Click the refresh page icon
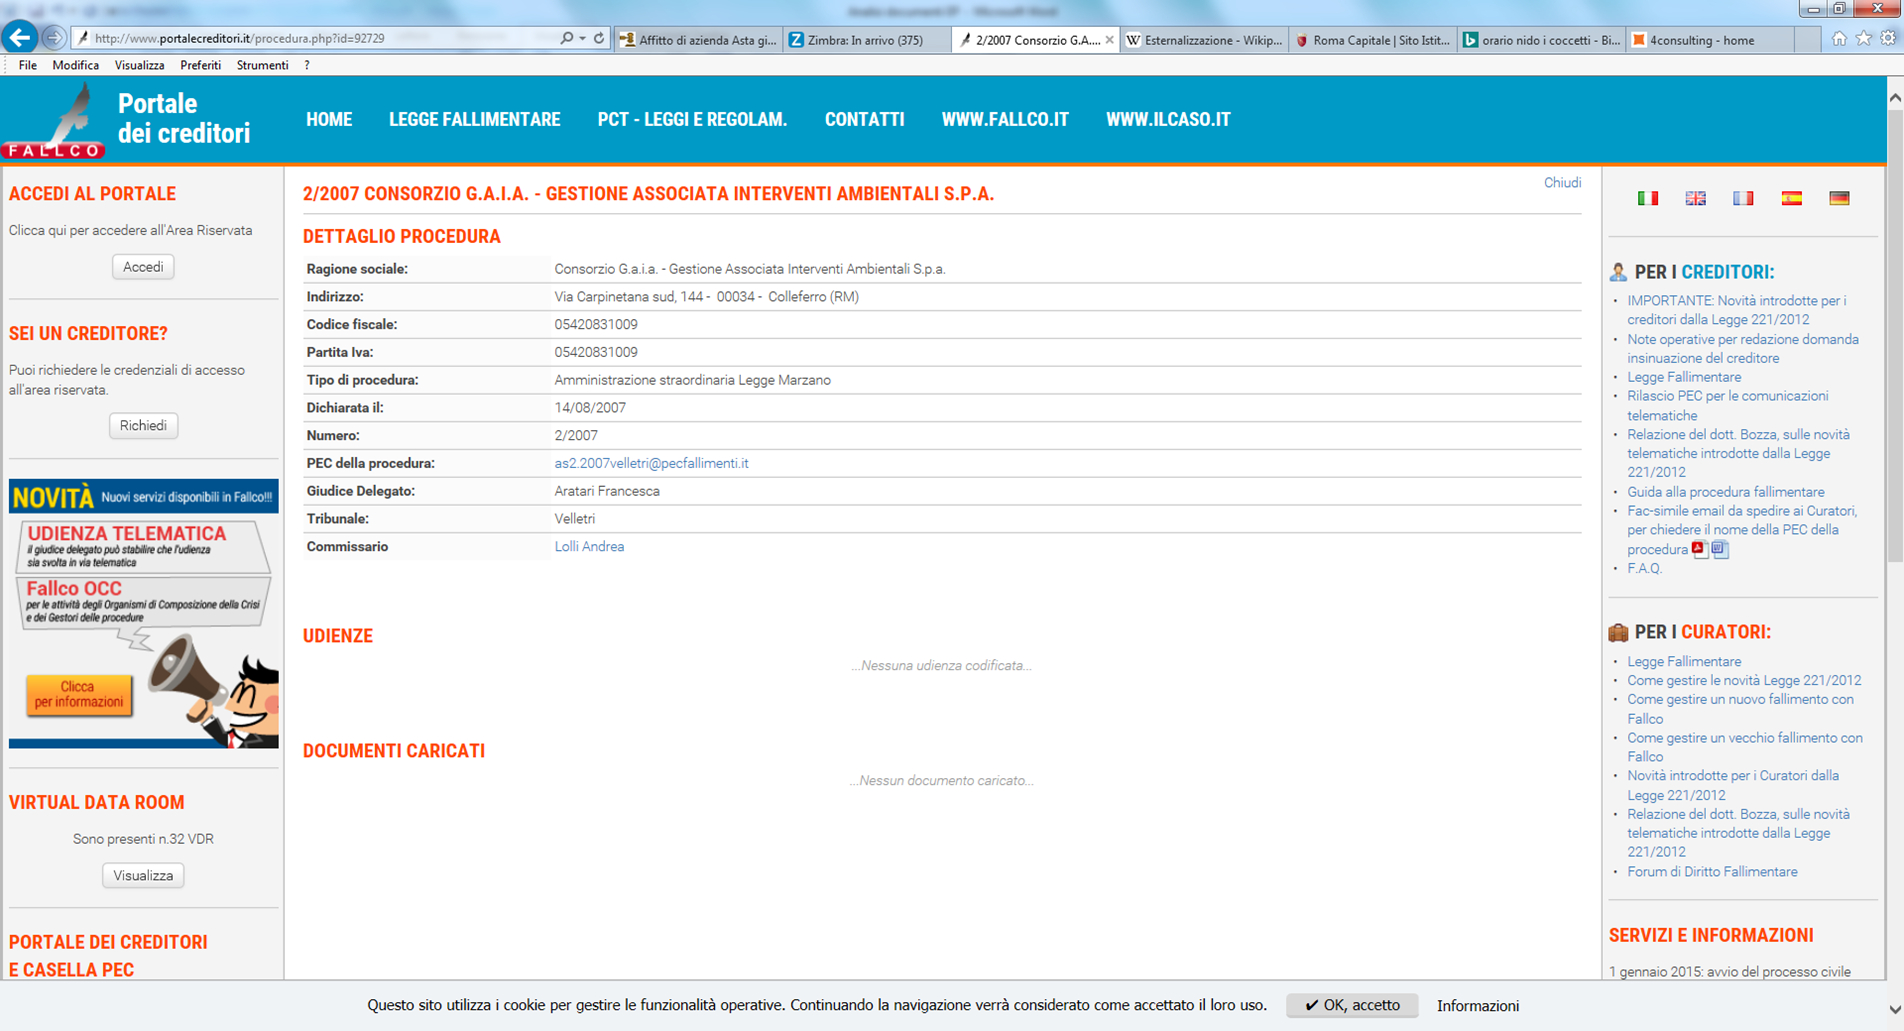 click(599, 38)
